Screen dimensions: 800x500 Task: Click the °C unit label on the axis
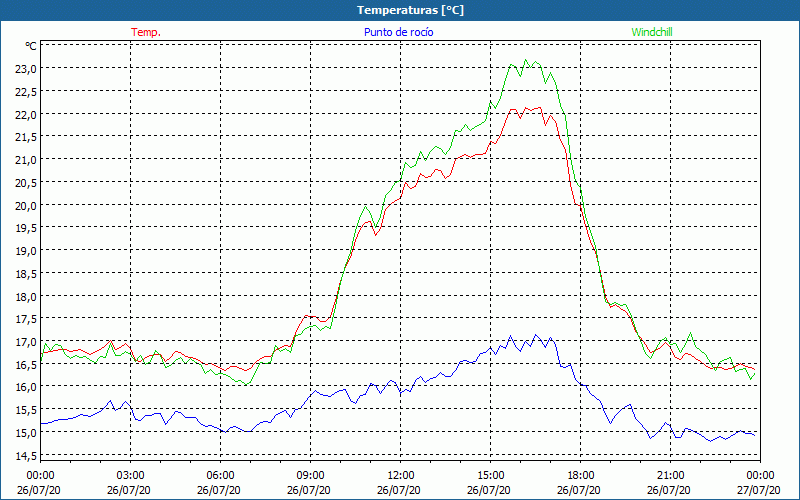point(31,46)
